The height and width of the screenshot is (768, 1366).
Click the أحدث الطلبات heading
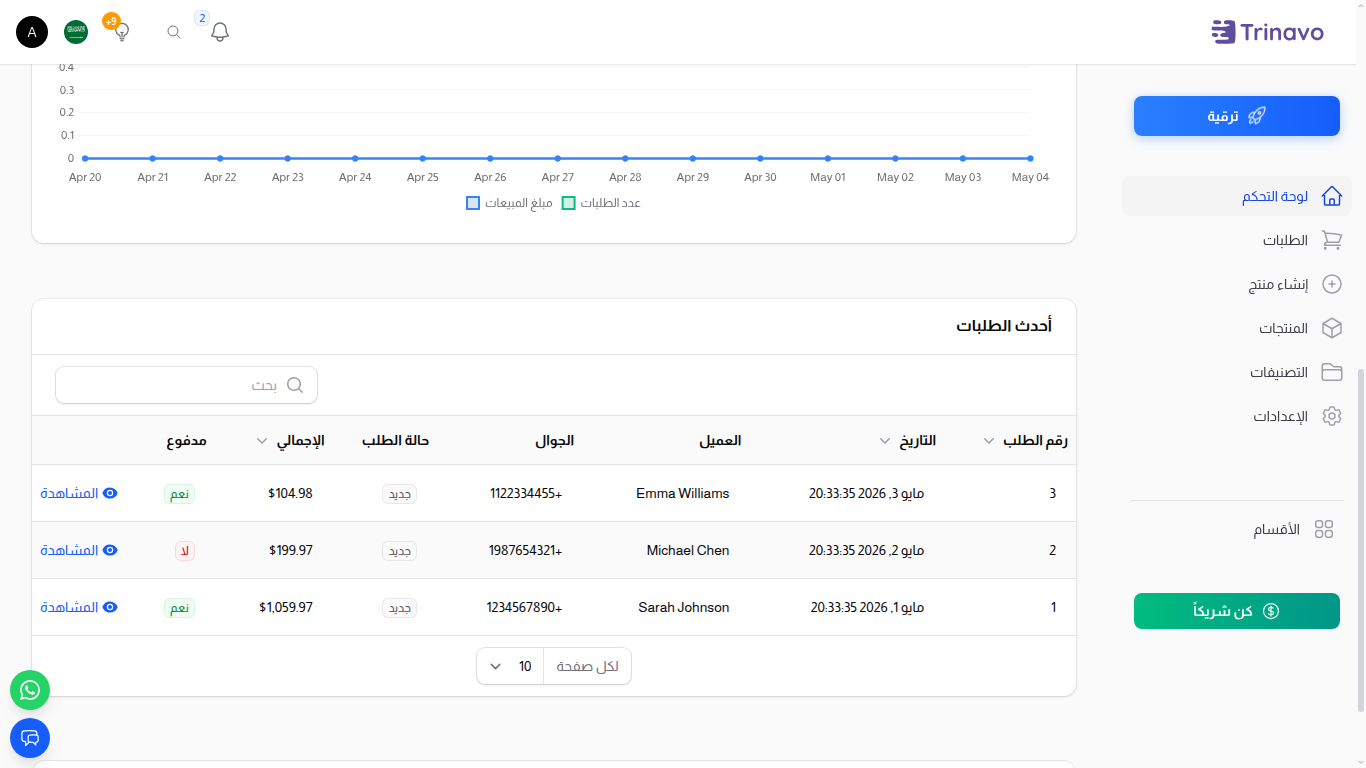[x=1004, y=326]
